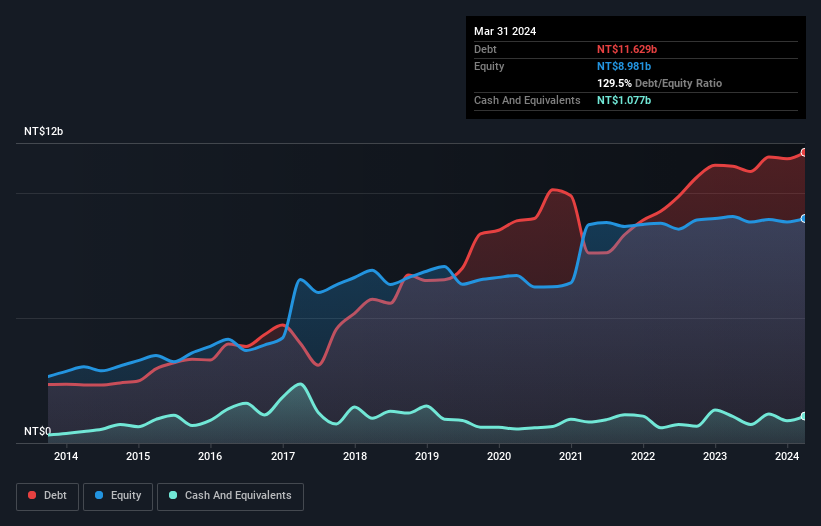Toggle Cash And Equivalents legend button

point(230,496)
